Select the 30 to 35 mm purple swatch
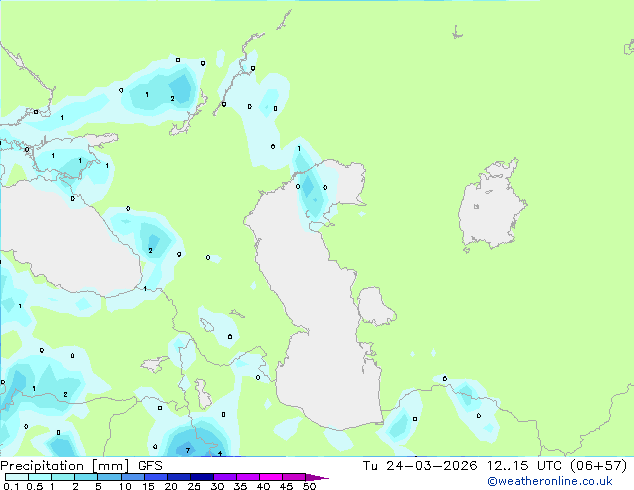The image size is (634, 490). [225, 477]
